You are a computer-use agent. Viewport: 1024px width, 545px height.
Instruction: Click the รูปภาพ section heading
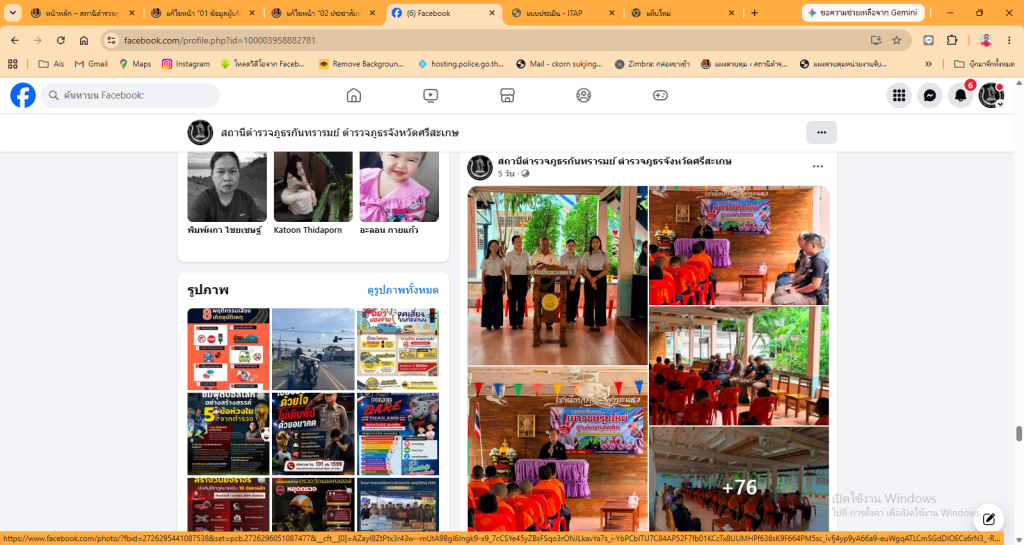click(208, 290)
